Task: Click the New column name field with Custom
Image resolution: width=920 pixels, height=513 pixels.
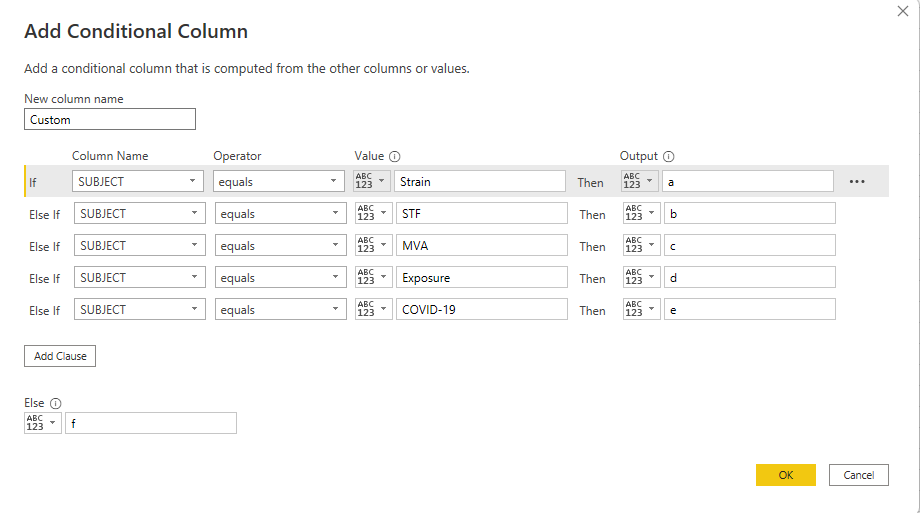Action: 110,119
